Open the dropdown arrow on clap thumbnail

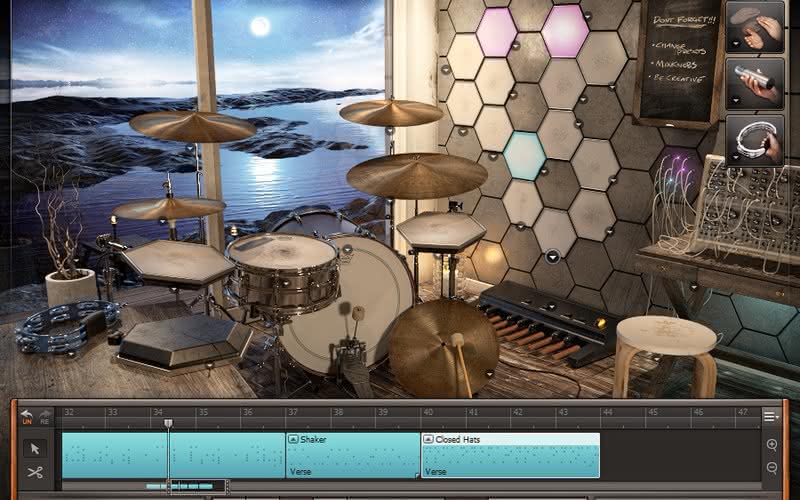[736, 44]
